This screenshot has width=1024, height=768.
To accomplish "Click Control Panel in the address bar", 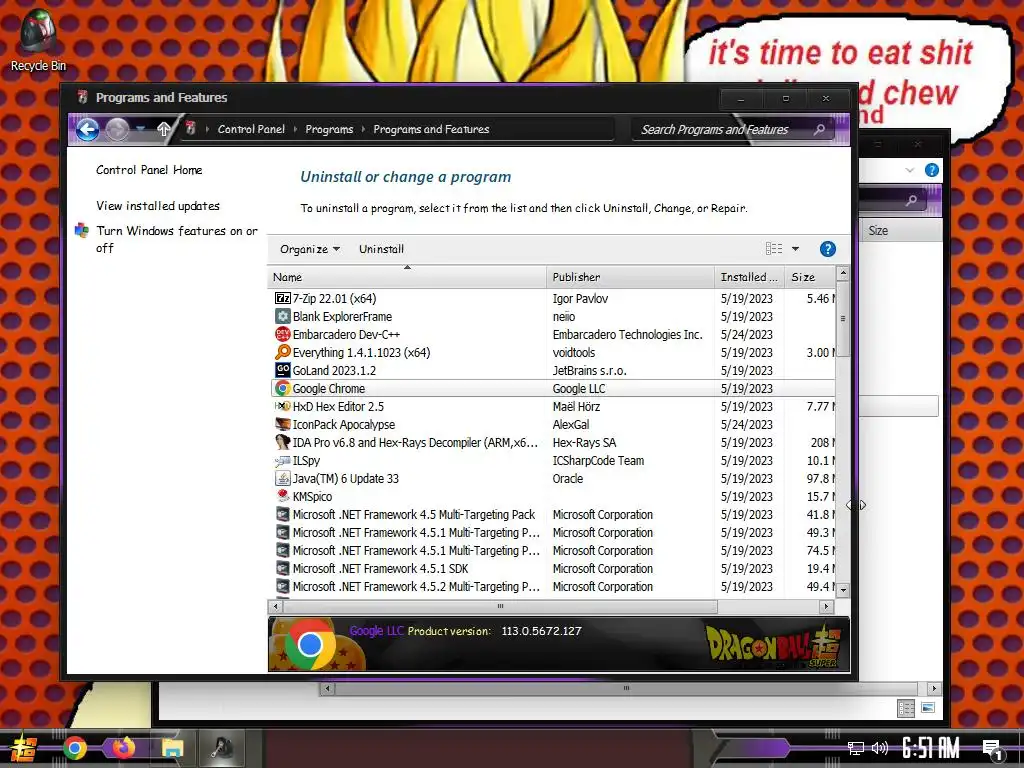I will click(x=251, y=129).
